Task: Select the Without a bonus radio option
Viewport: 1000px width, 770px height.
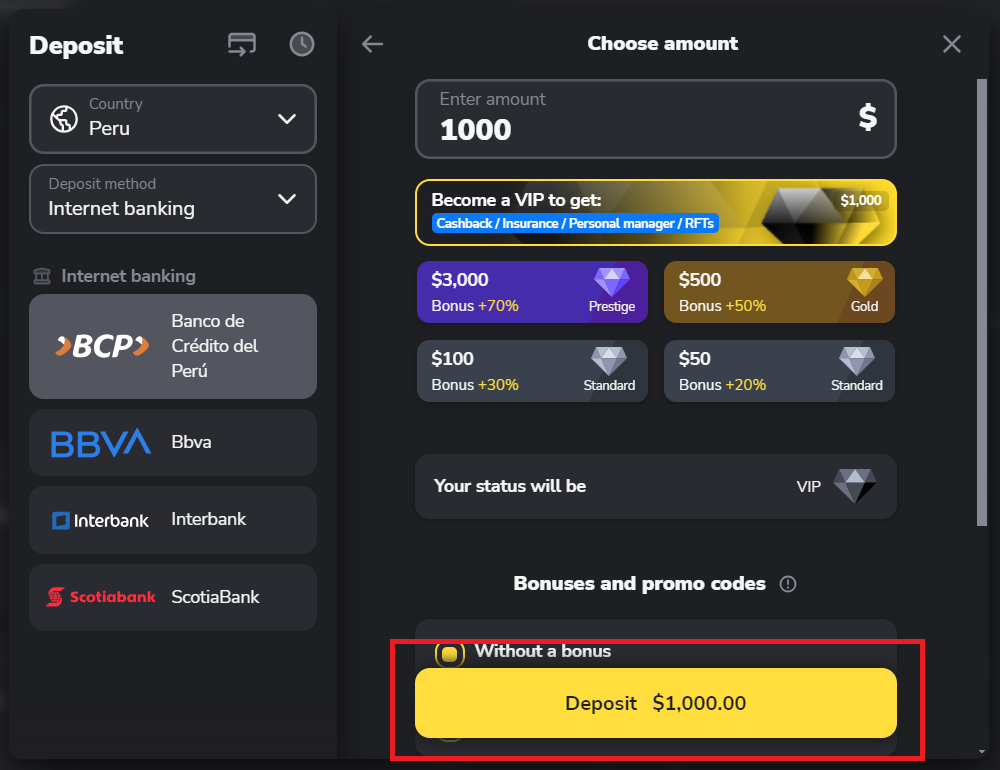Action: 449,653
